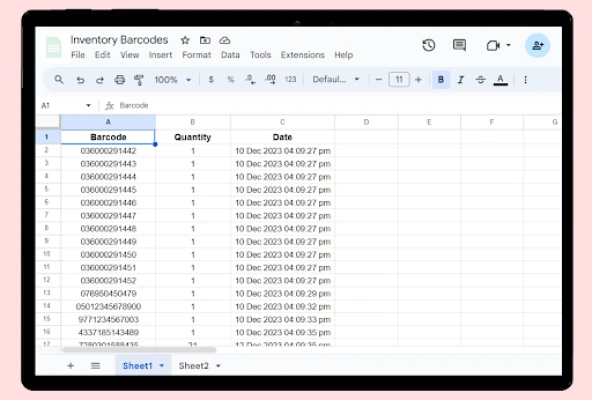Select the paint format roller icon
This screenshot has height=400, width=592.
tap(139, 80)
